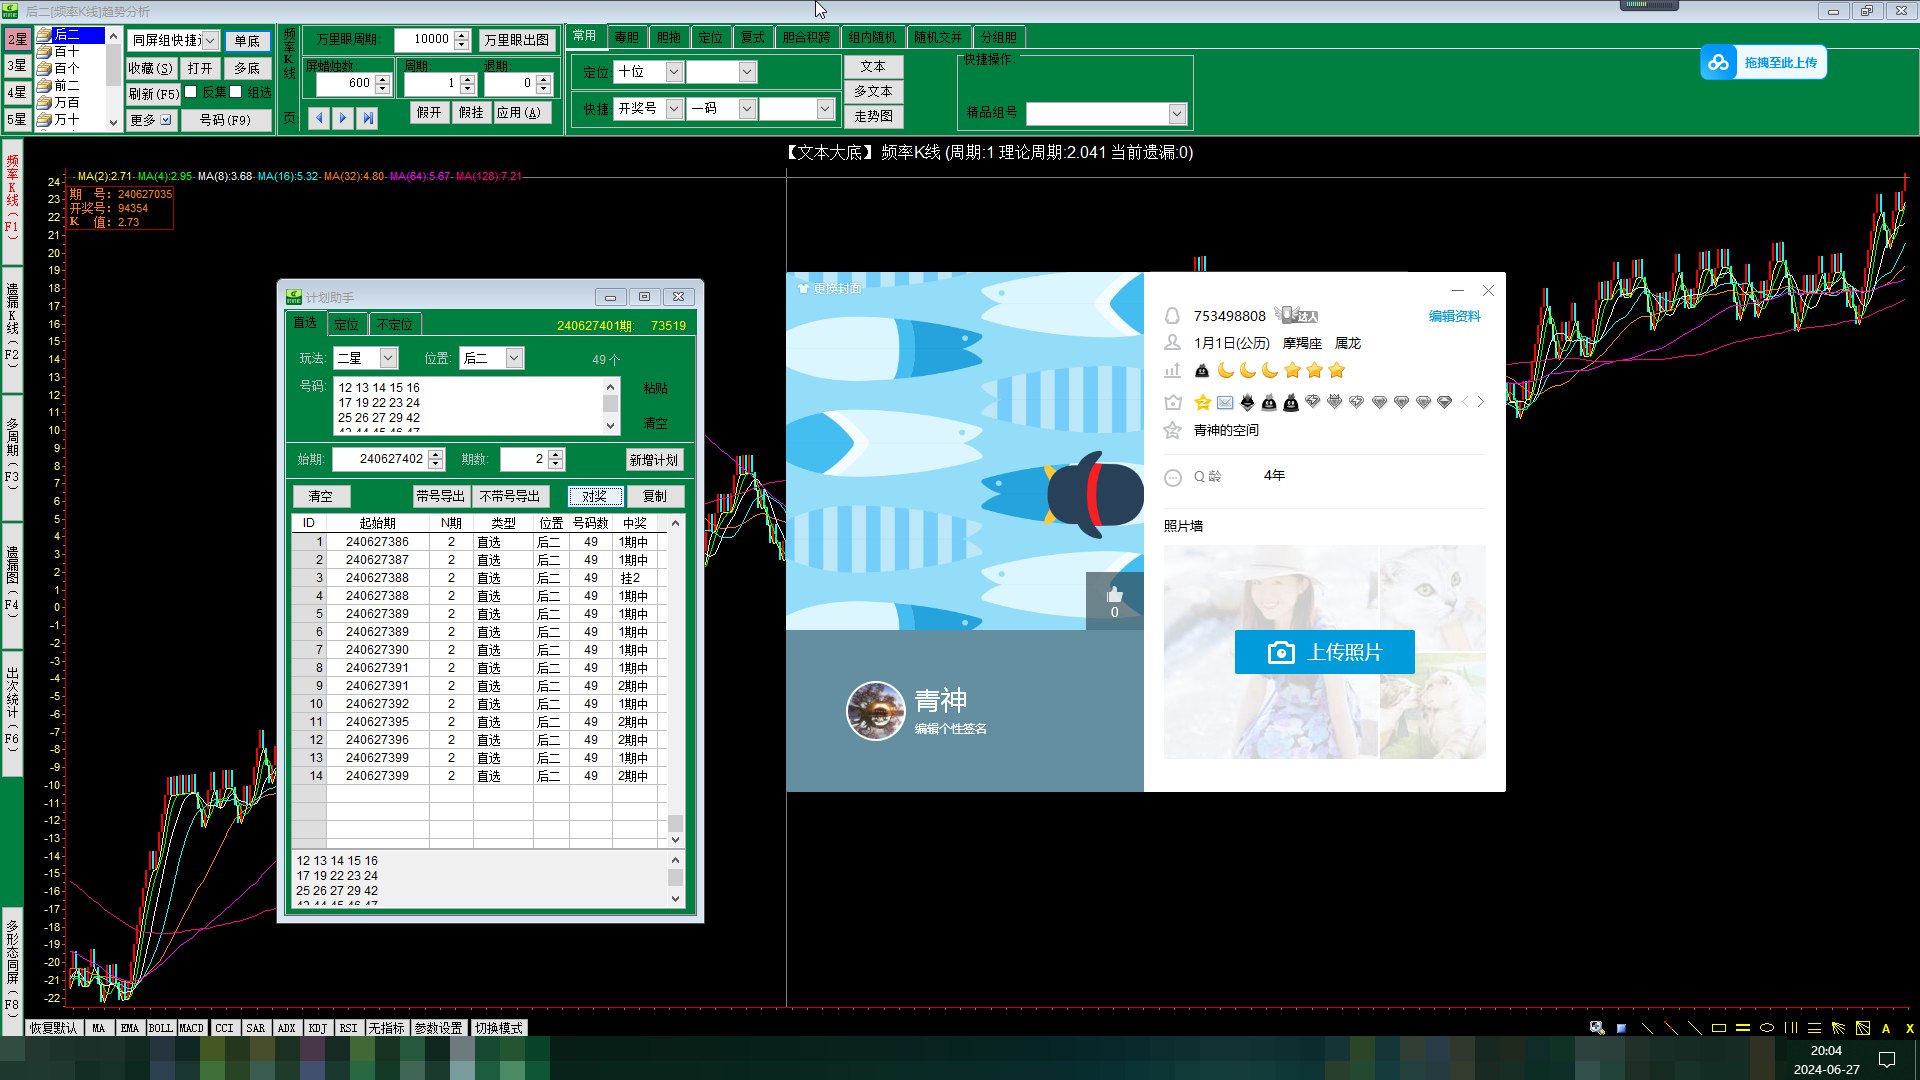
Task: Increase the 万里眼周期 spinner value
Action: coord(461,35)
